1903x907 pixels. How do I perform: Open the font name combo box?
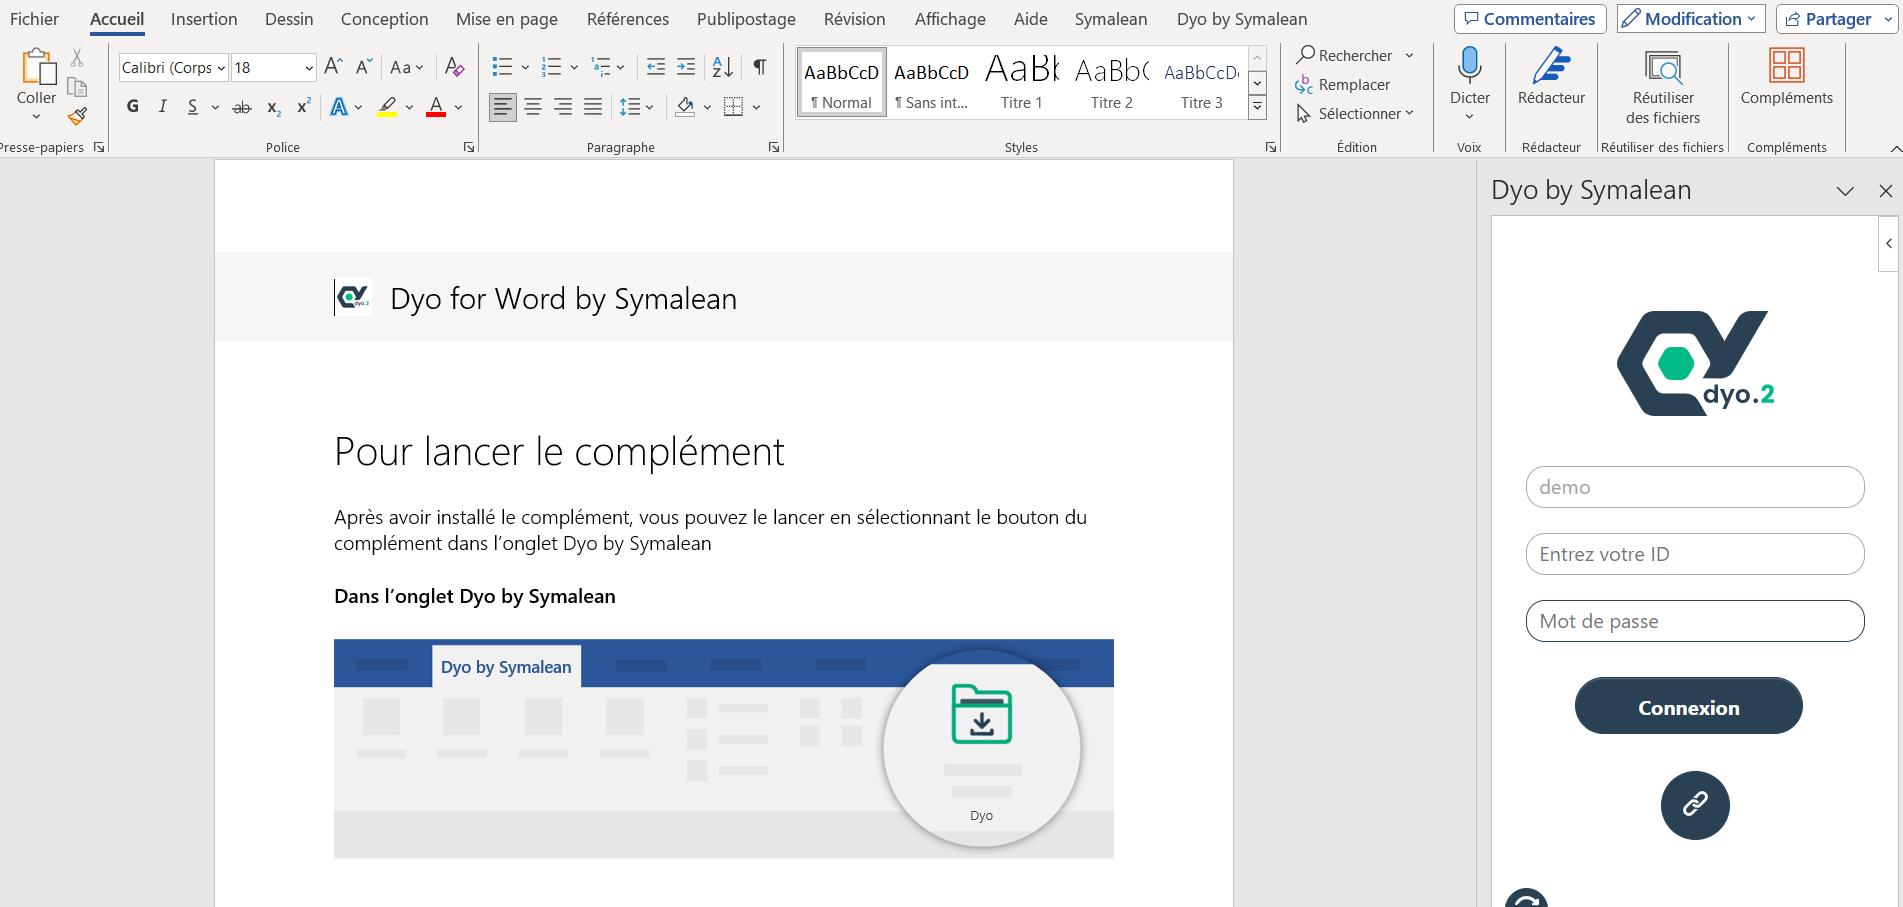click(173, 67)
